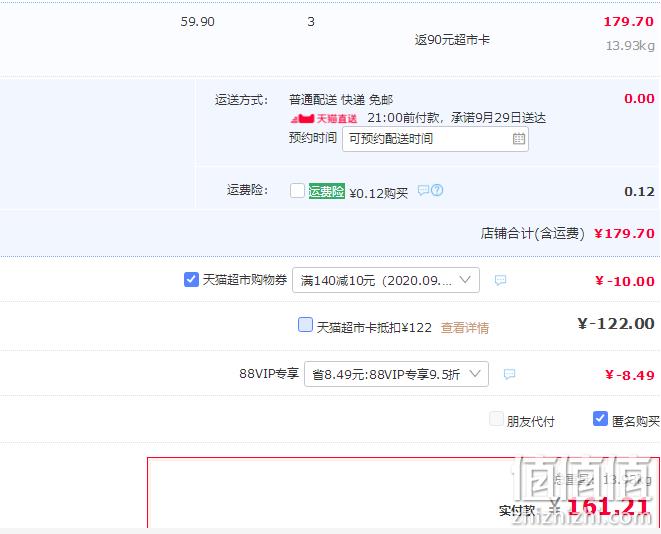This screenshot has height=534, width=661.
Task: Click 可预约配送时间 input field
Action: [x=435, y=139]
